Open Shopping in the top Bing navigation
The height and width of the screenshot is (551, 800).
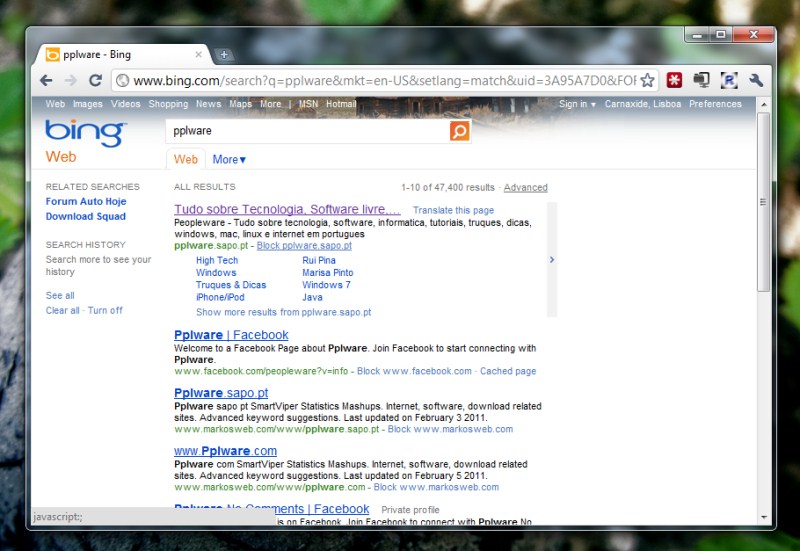(168, 104)
